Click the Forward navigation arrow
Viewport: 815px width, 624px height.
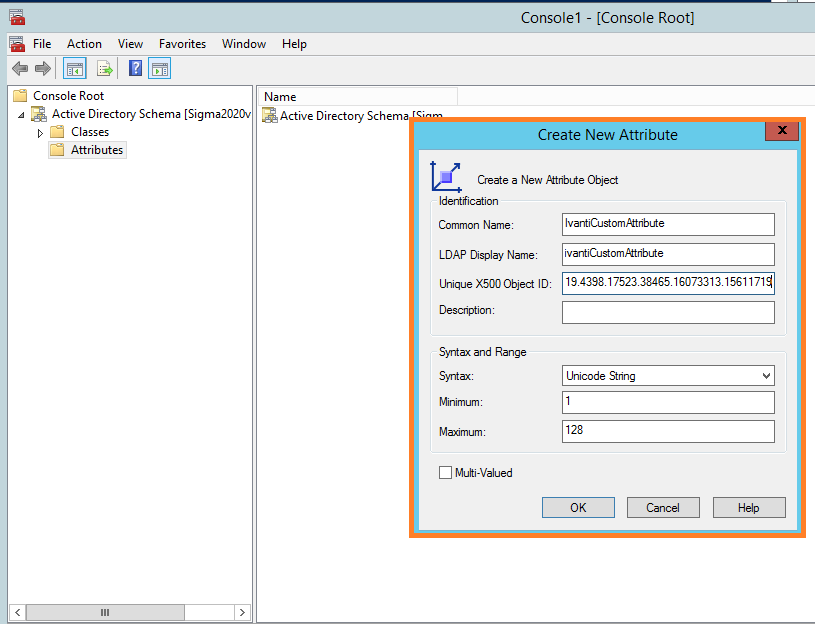point(41,68)
